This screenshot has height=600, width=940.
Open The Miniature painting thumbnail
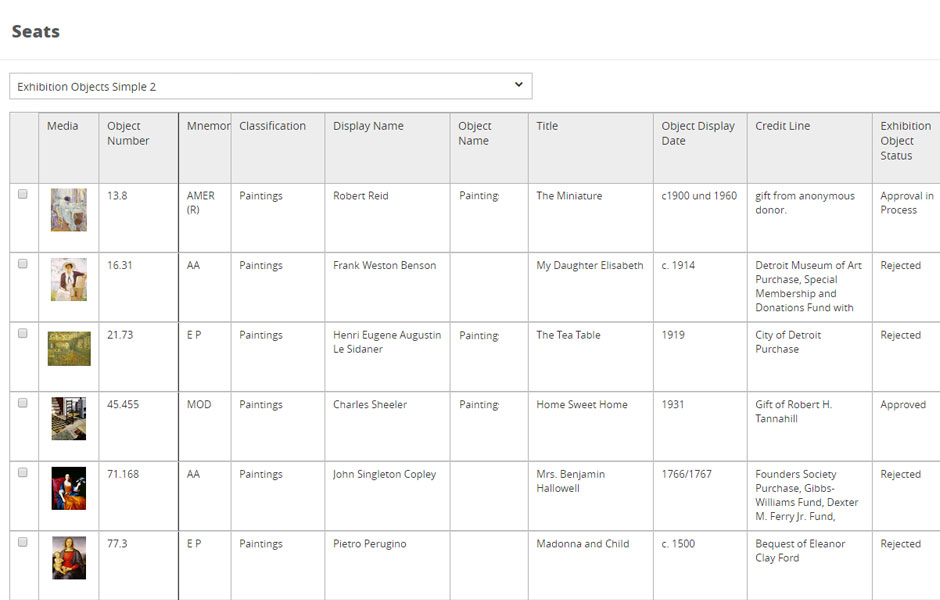point(69,210)
